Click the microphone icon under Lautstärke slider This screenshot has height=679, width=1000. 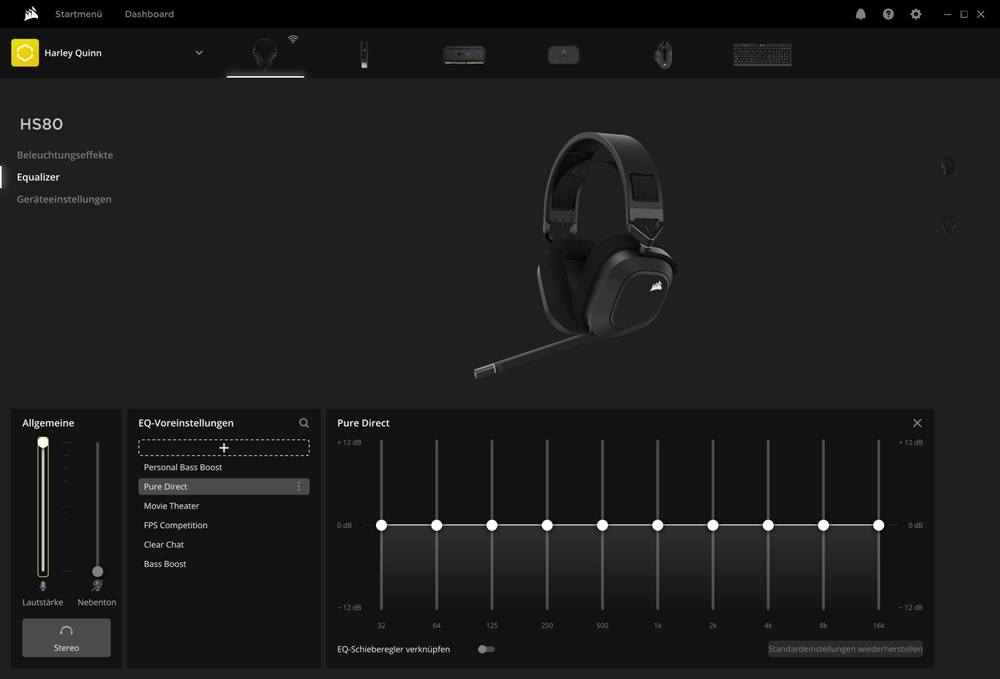click(x=43, y=586)
